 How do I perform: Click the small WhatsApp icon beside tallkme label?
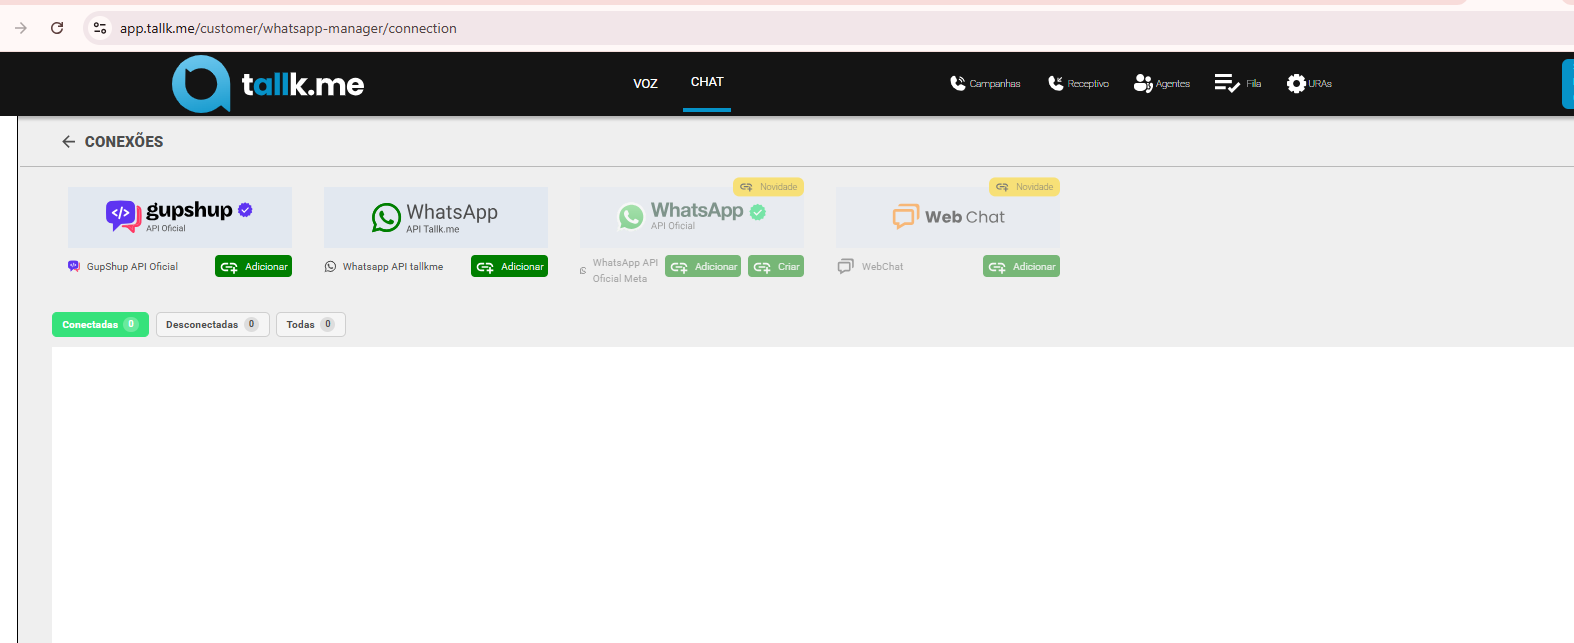click(x=330, y=266)
